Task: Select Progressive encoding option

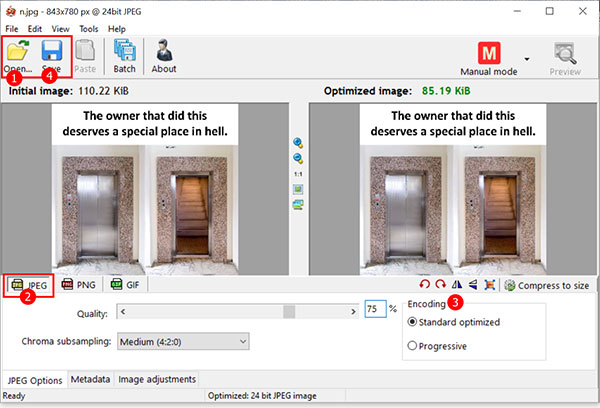Action: 415,346
